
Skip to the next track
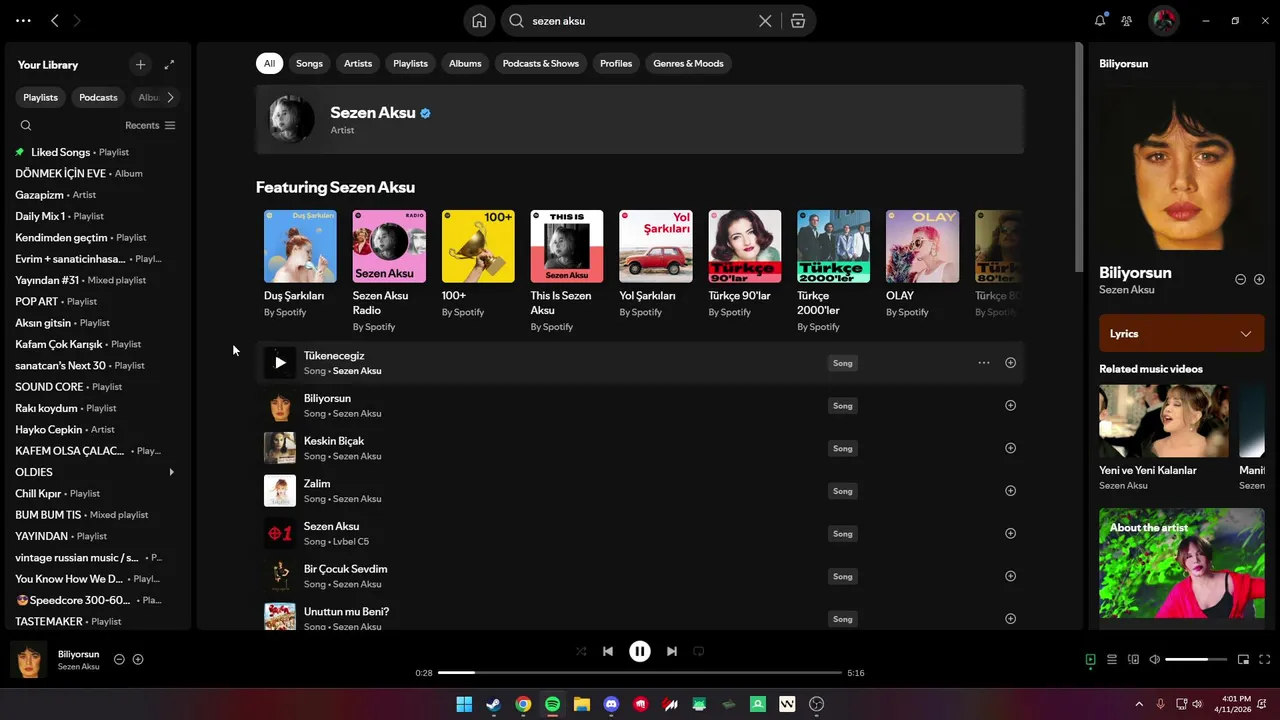pos(672,651)
